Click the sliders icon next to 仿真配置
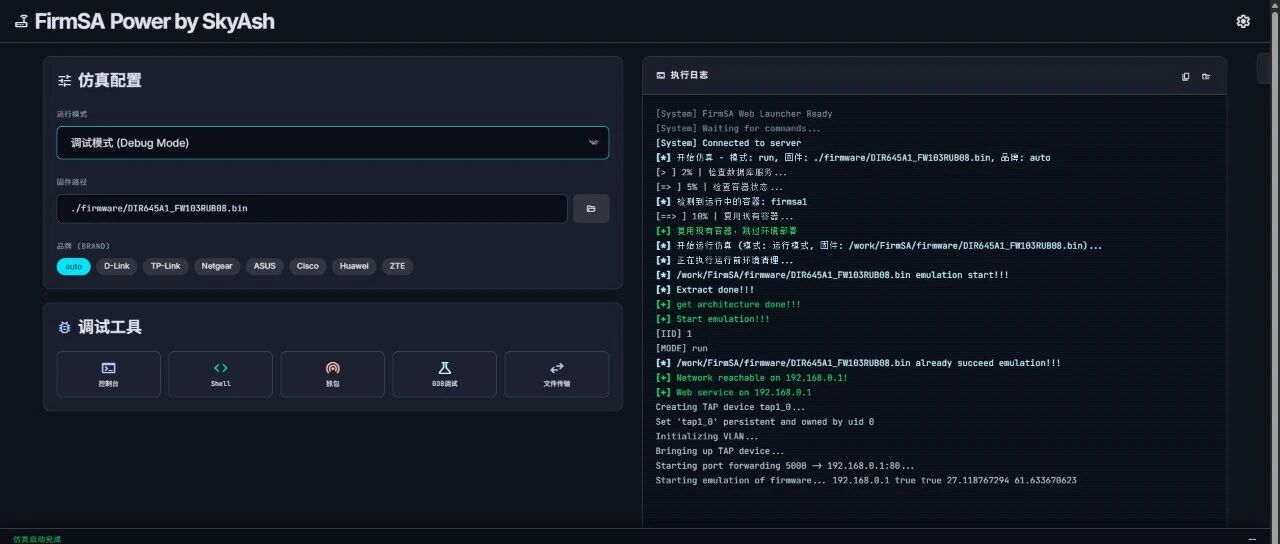Screen dimensions: 1280x544 [x=64, y=81]
